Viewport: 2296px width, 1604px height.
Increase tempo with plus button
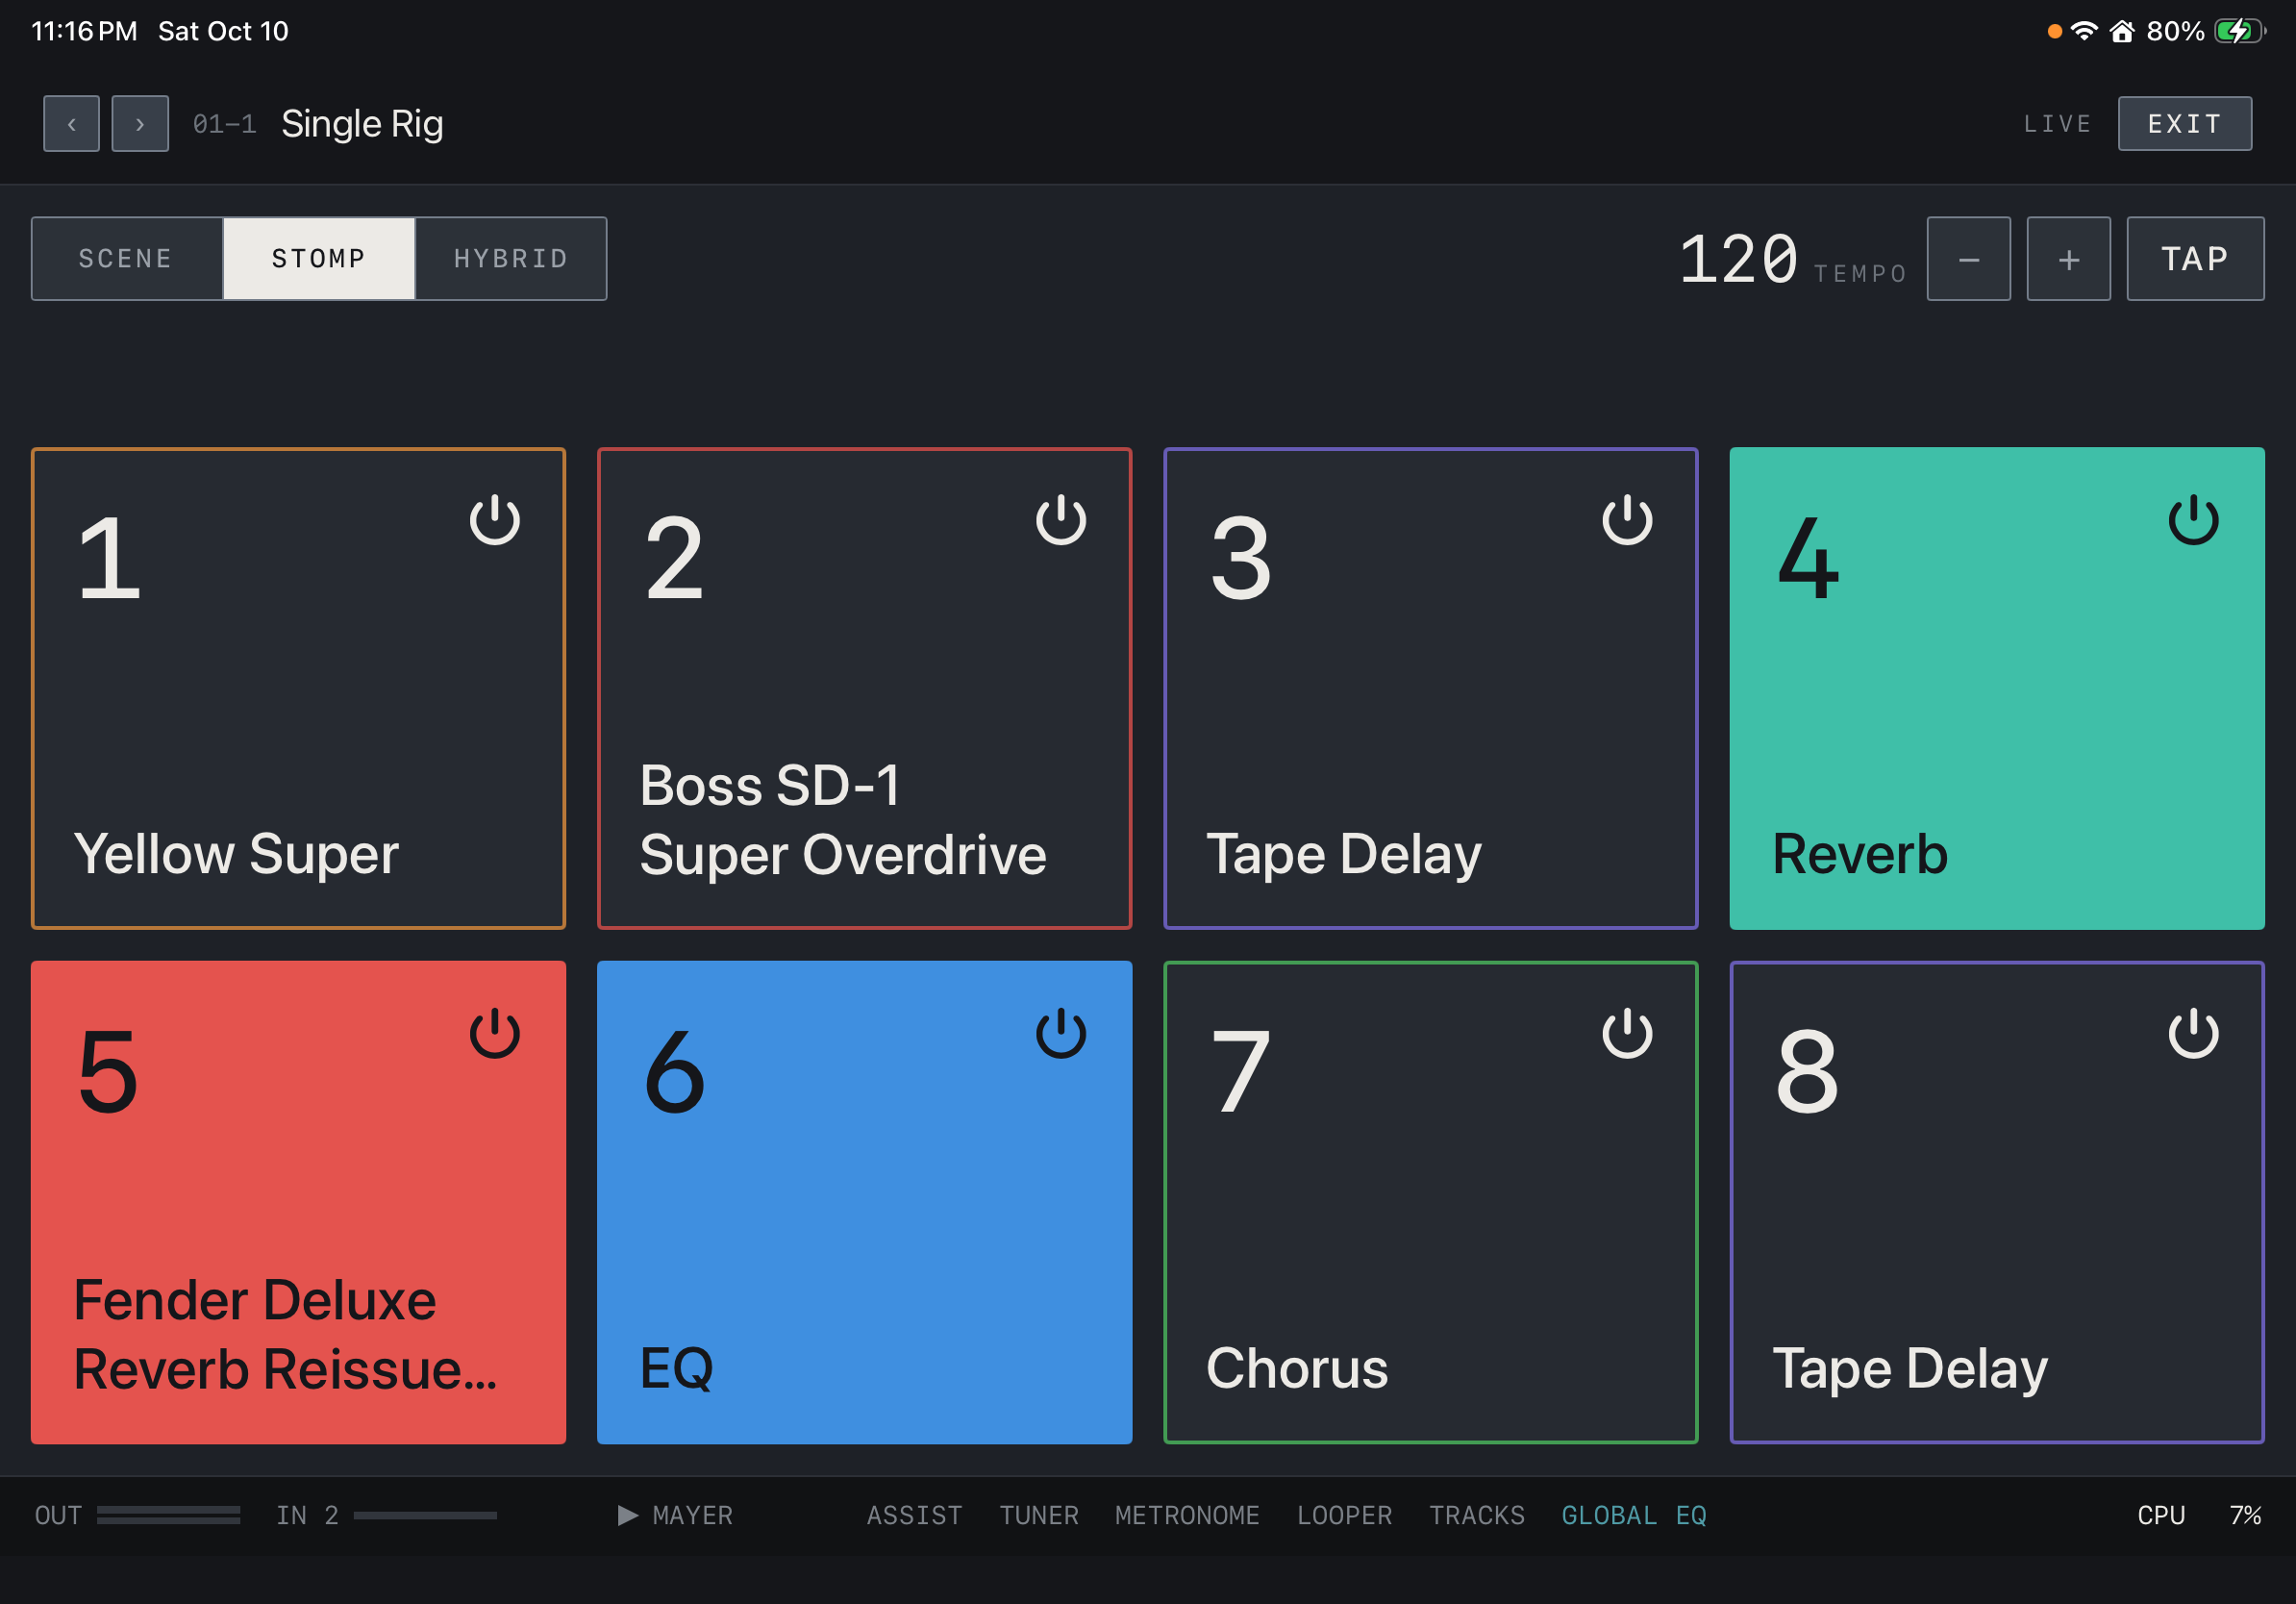[2068, 259]
